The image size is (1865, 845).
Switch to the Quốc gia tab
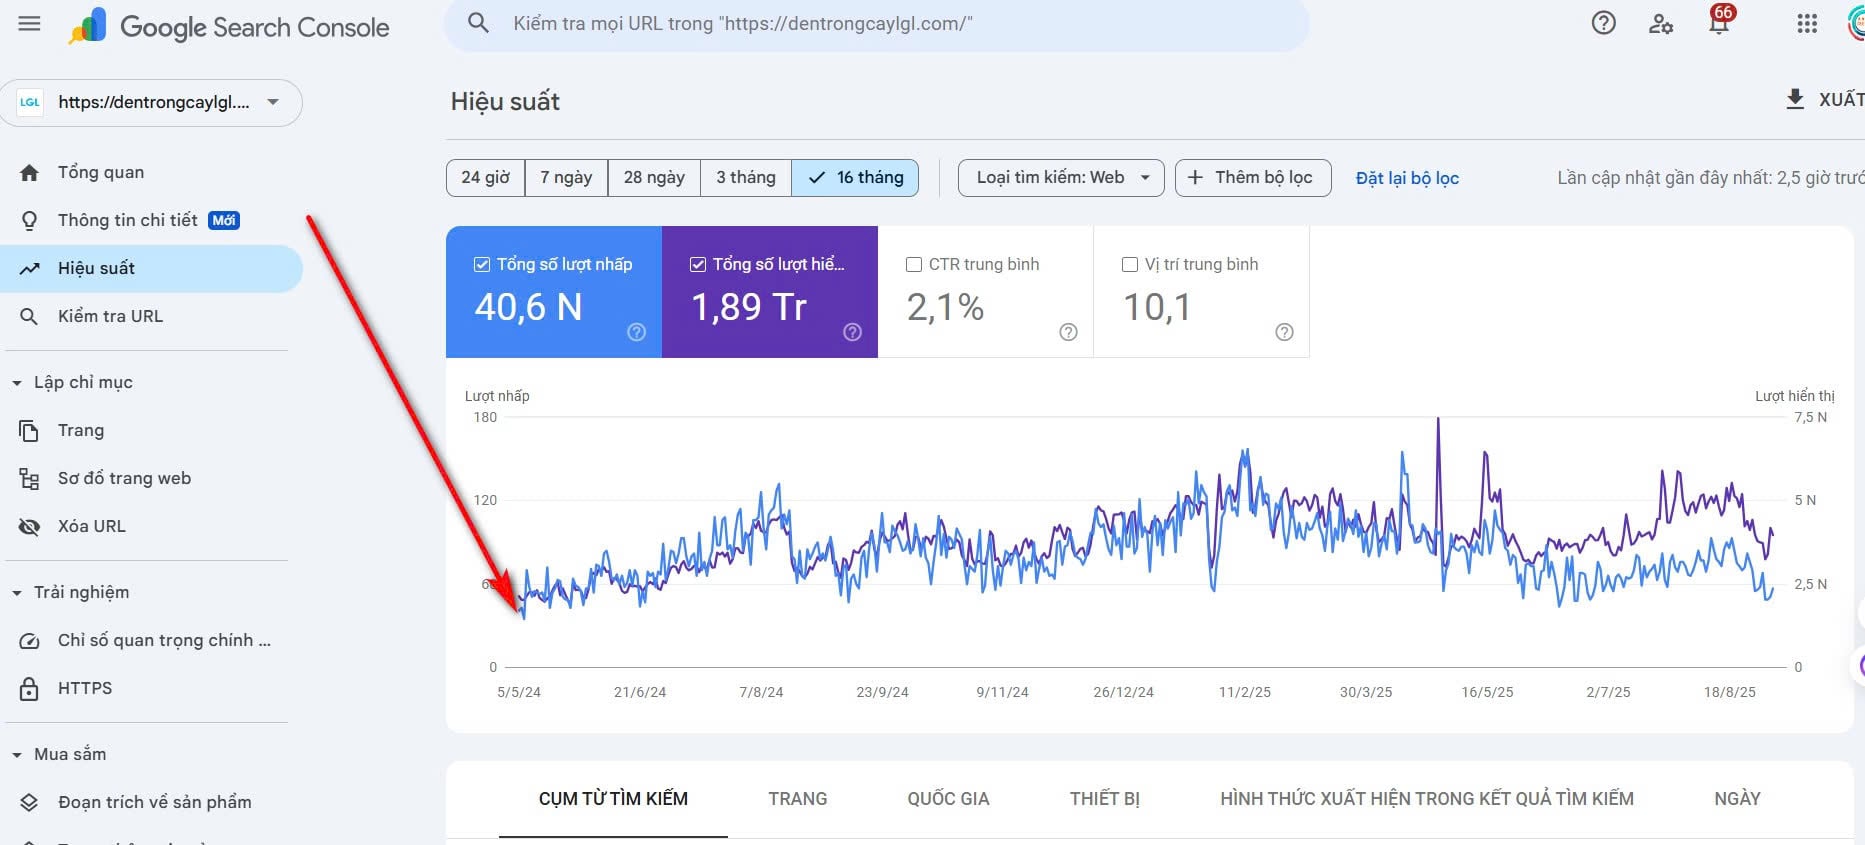click(x=948, y=799)
